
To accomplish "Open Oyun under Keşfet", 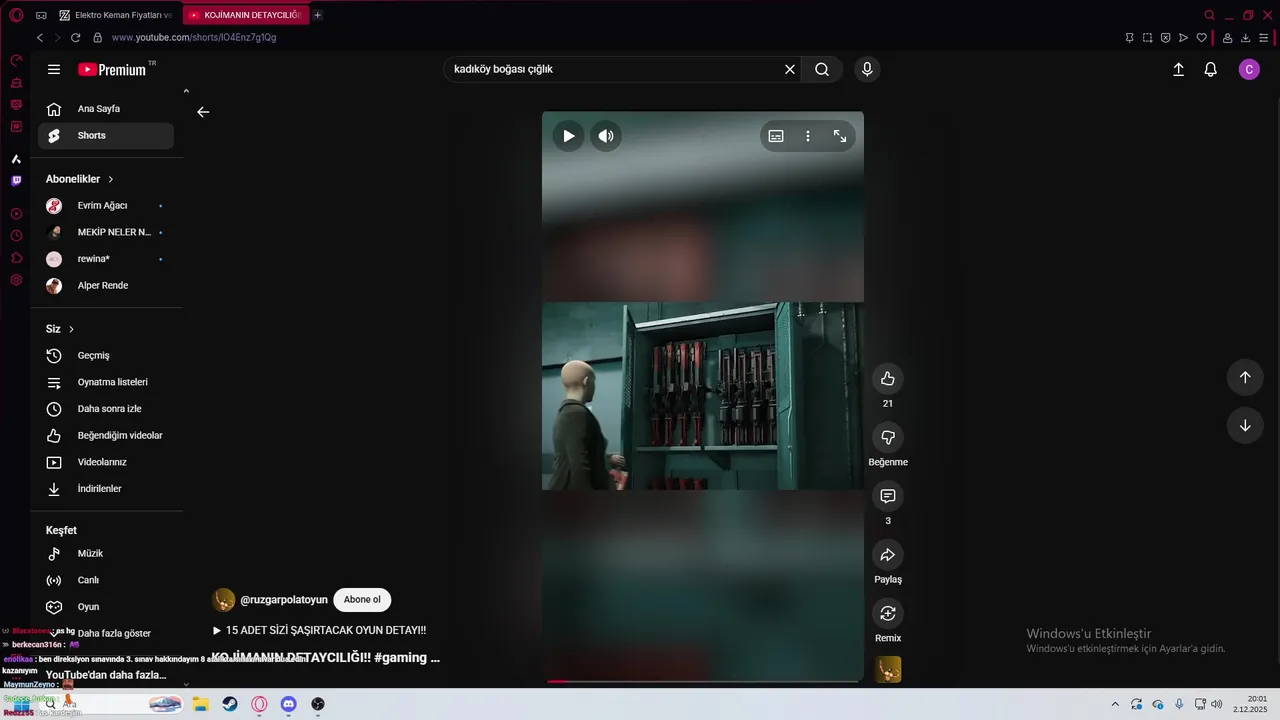I will [106, 607].
